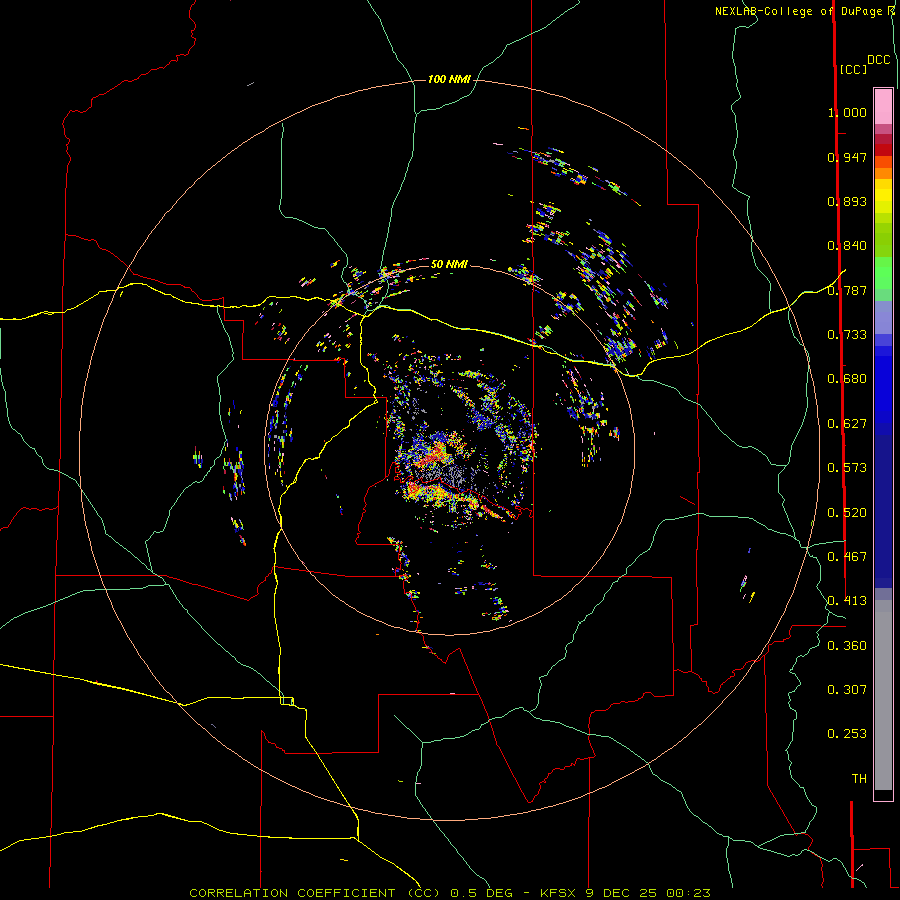This screenshot has height=900, width=900.
Task: Click the 0.360 scale value
Action: pos(847,646)
